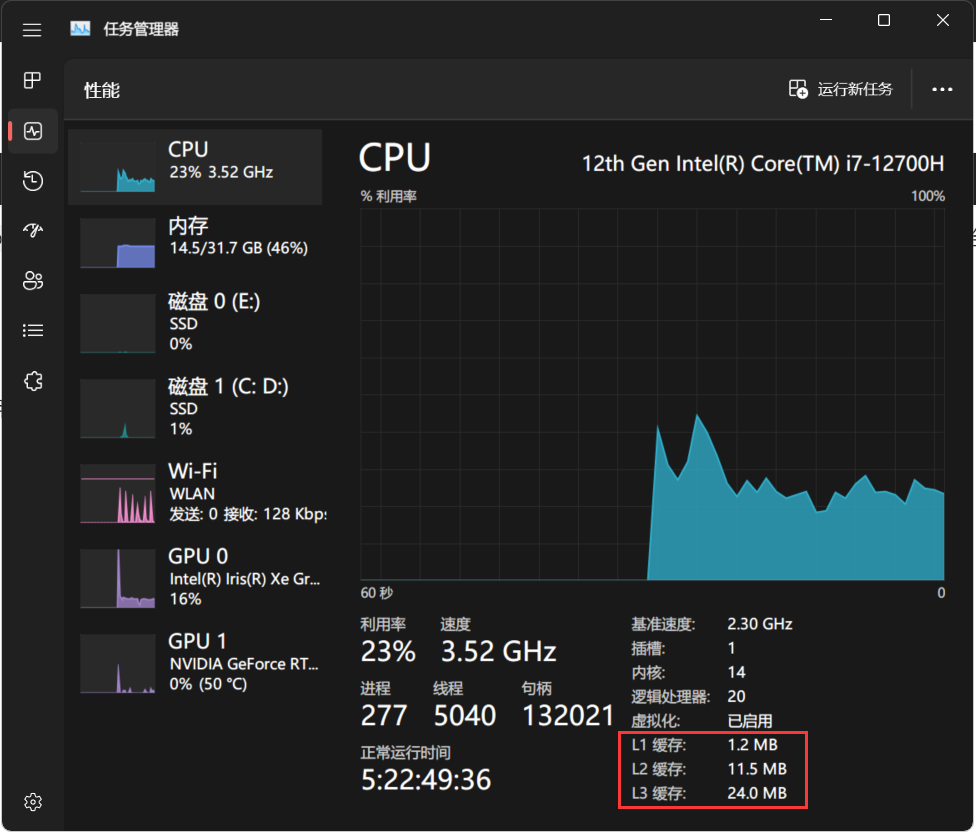
Task: Open the three-dot more options menu
Action: tap(942, 90)
